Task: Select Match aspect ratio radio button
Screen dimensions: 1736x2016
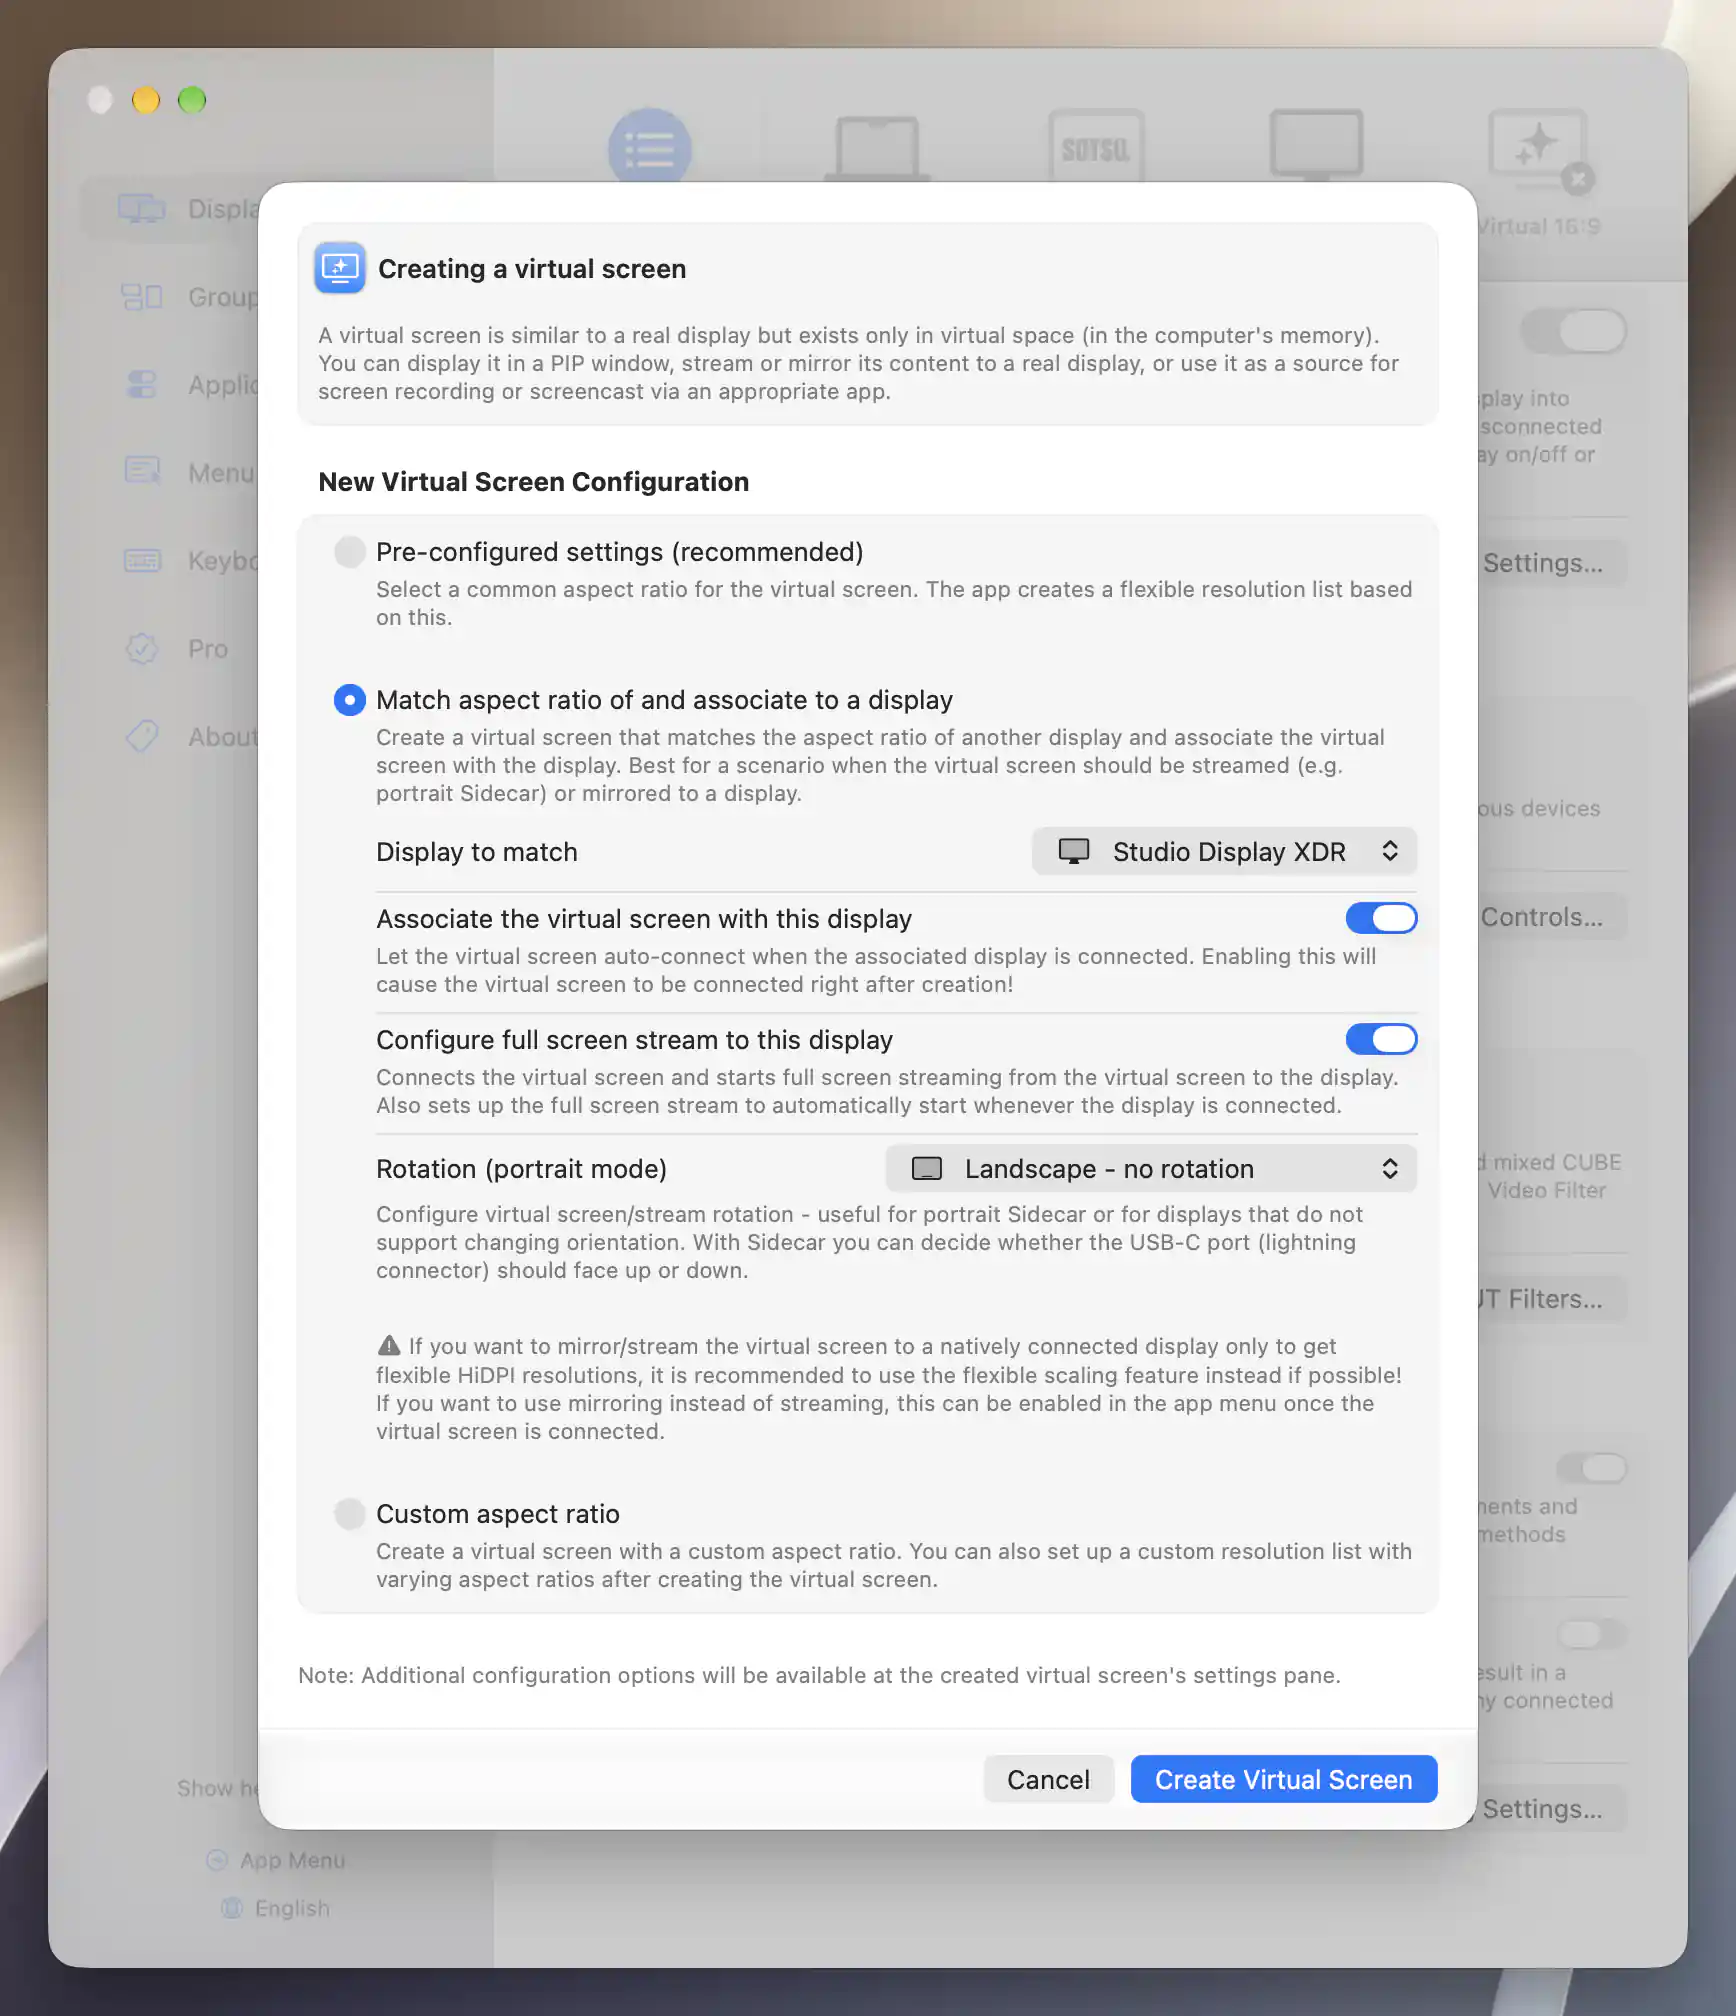Action: tap(349, 700)
